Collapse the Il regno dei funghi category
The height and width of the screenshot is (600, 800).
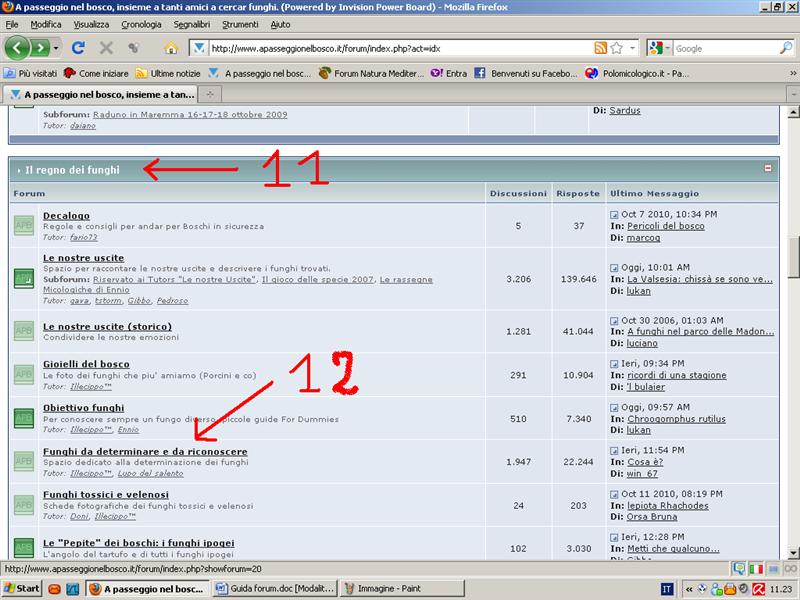(x=768, y=169)
